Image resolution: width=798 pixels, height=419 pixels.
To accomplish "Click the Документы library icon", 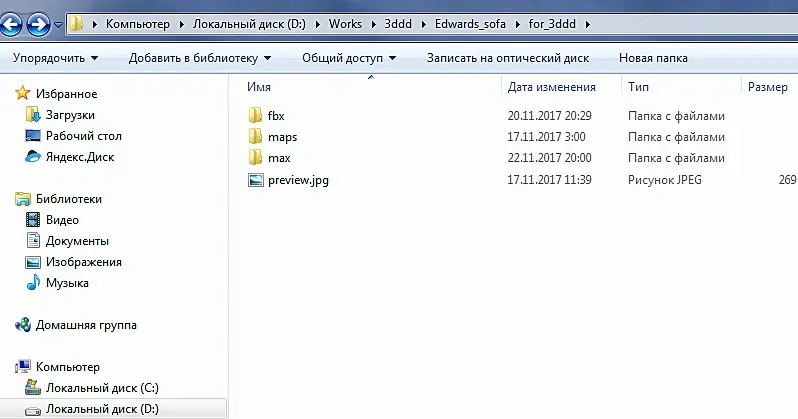I will (x=33, y=240).
